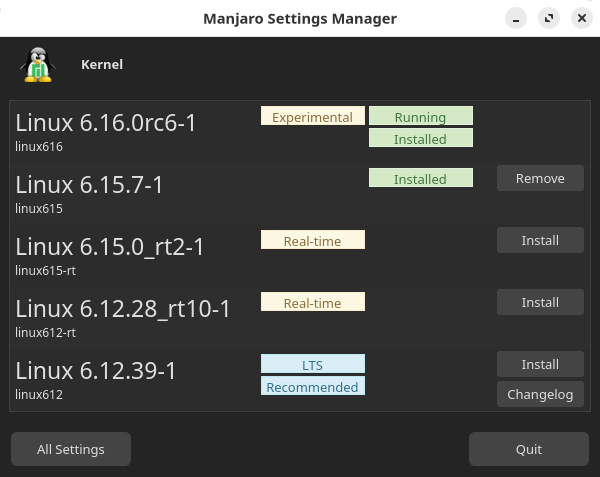Click the Manjaro Tux penguin kernel icon
This screenshot has height=477, width=600.
[x=38, y=65]
